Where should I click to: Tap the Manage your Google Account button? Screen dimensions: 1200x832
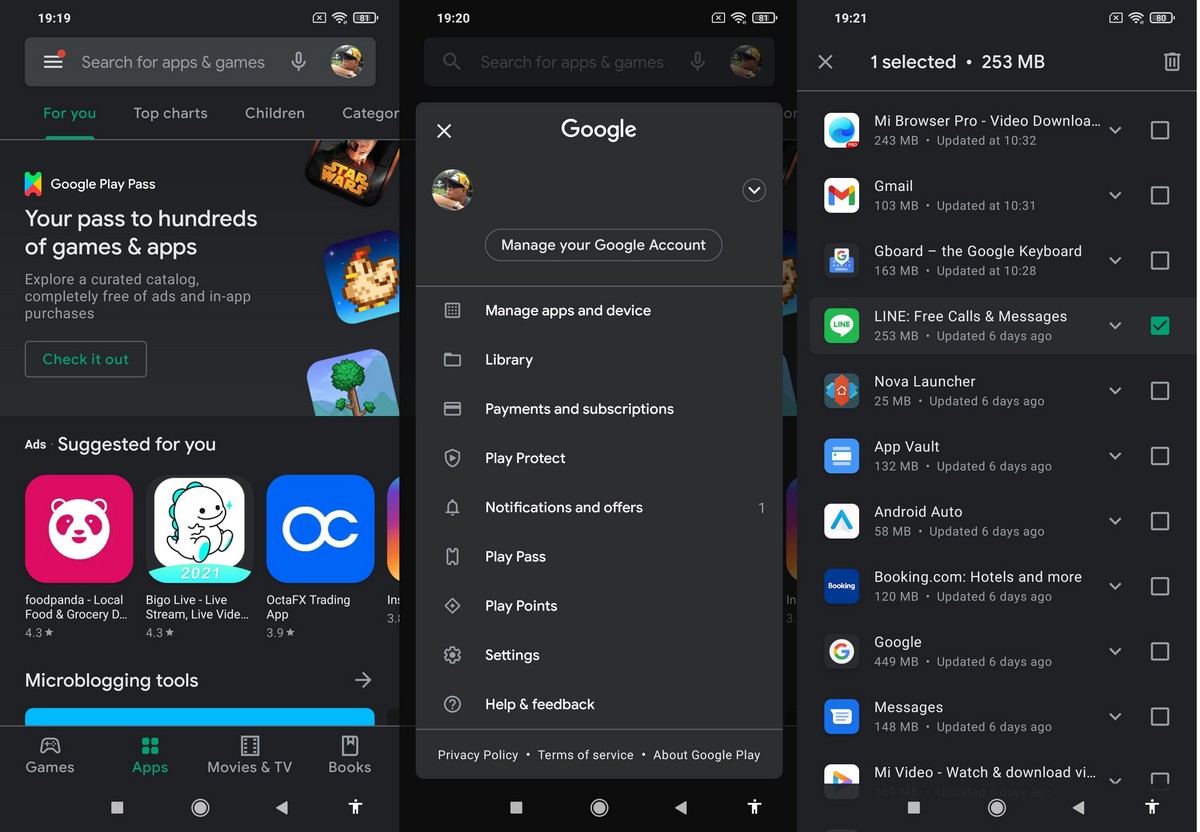coord(603,245)
